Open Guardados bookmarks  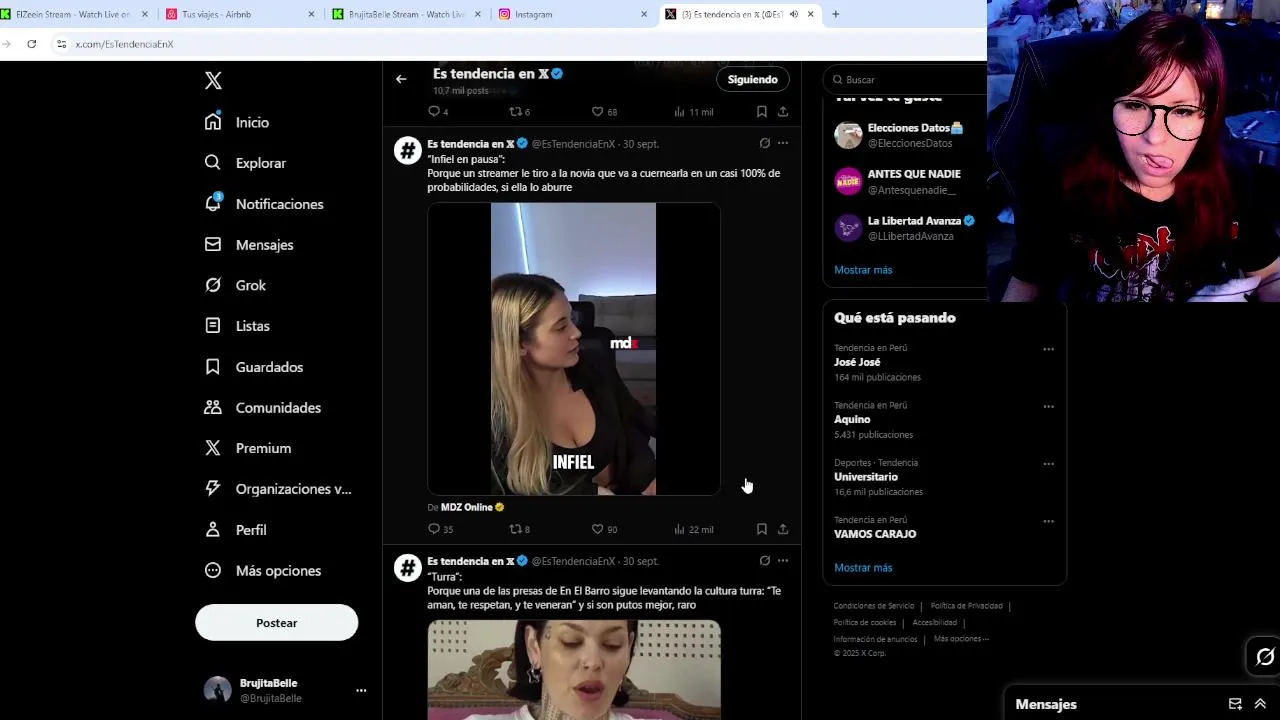pyautogui.click(x=254, y=367)
